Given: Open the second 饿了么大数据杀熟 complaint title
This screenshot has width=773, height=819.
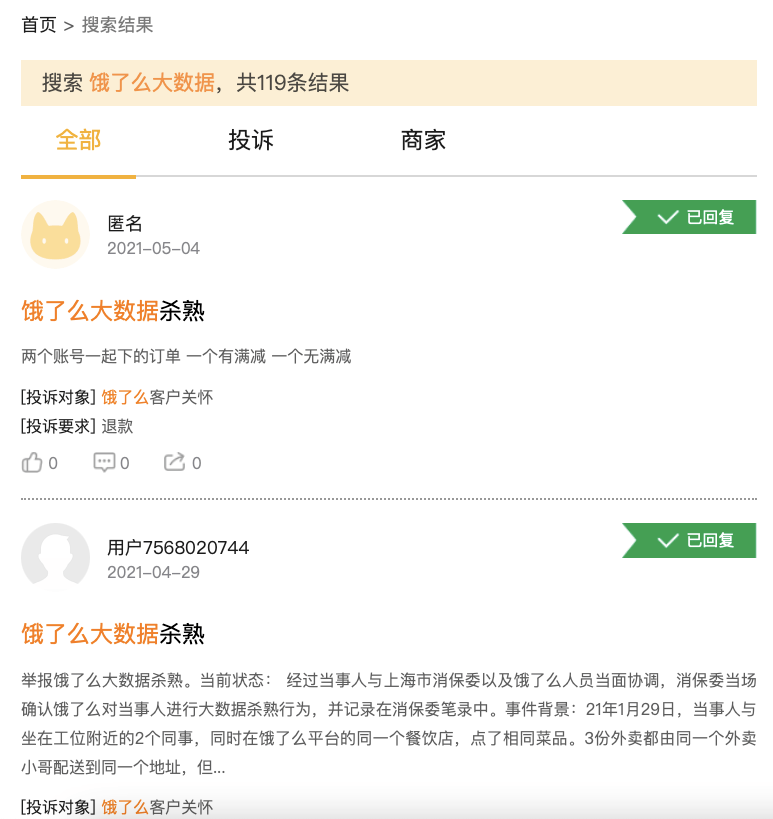Looking at the screenshot, I should tap(113, 634).
